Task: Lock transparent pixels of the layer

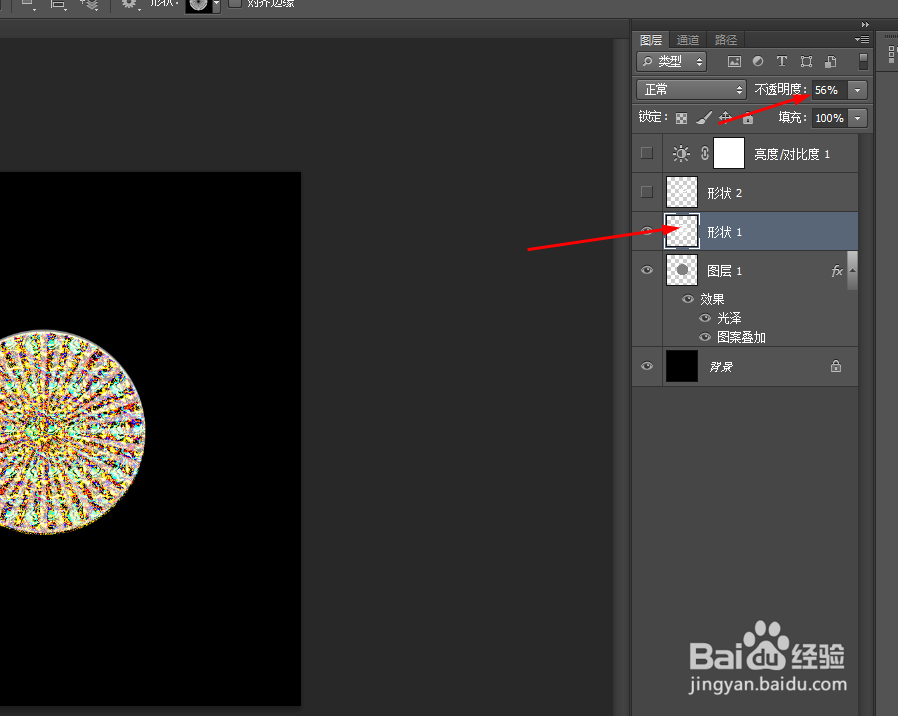Action: click(681, 118)
